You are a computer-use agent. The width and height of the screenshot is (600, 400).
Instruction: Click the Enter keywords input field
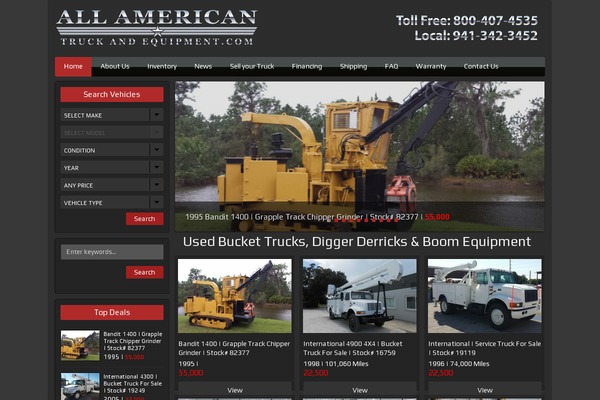pyautogui.click(x=112, y=252)
